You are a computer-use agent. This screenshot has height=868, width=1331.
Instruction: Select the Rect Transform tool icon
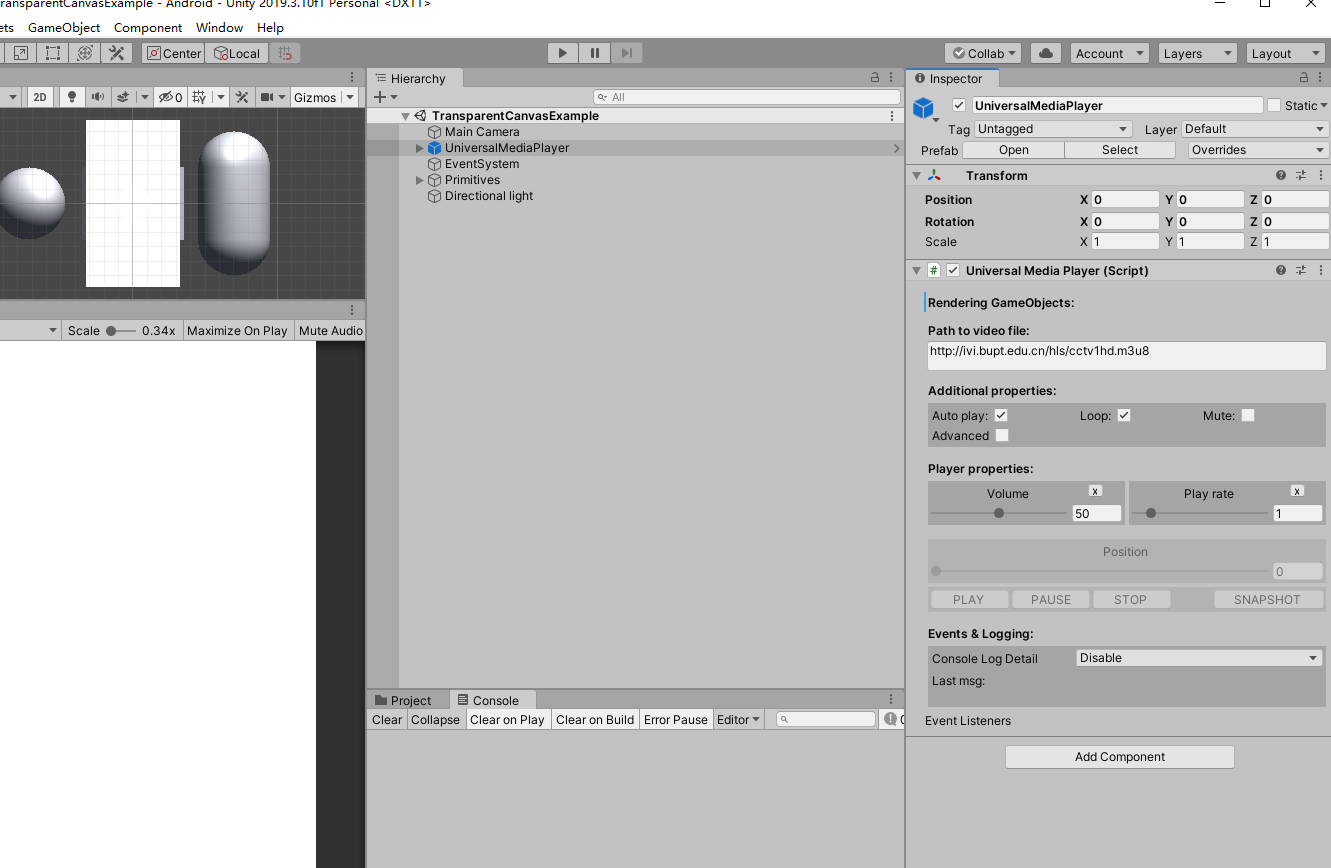(52, 52)
